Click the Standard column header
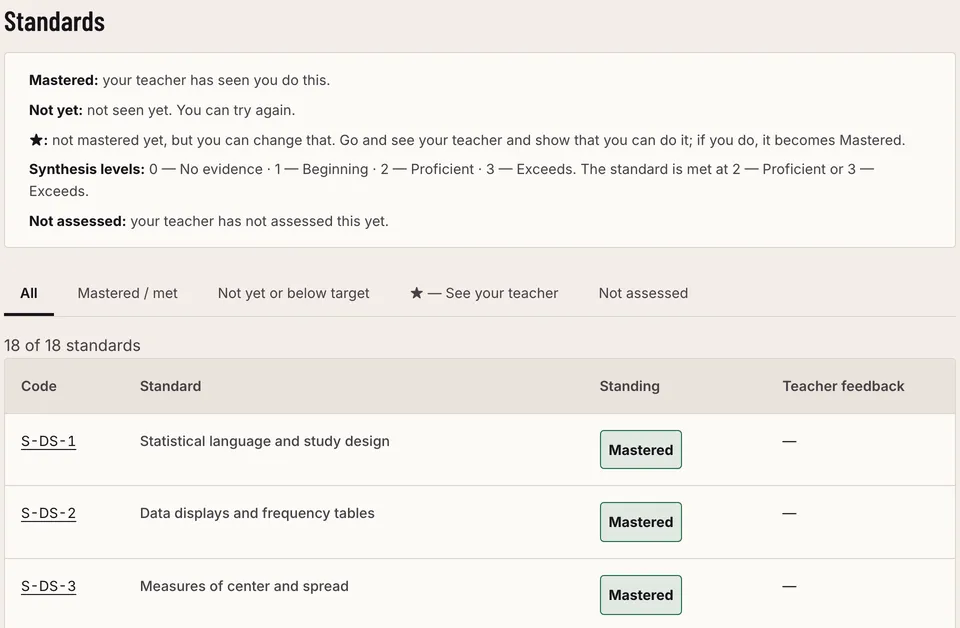The height and width of the screenshot is (628, 960). 170,386
